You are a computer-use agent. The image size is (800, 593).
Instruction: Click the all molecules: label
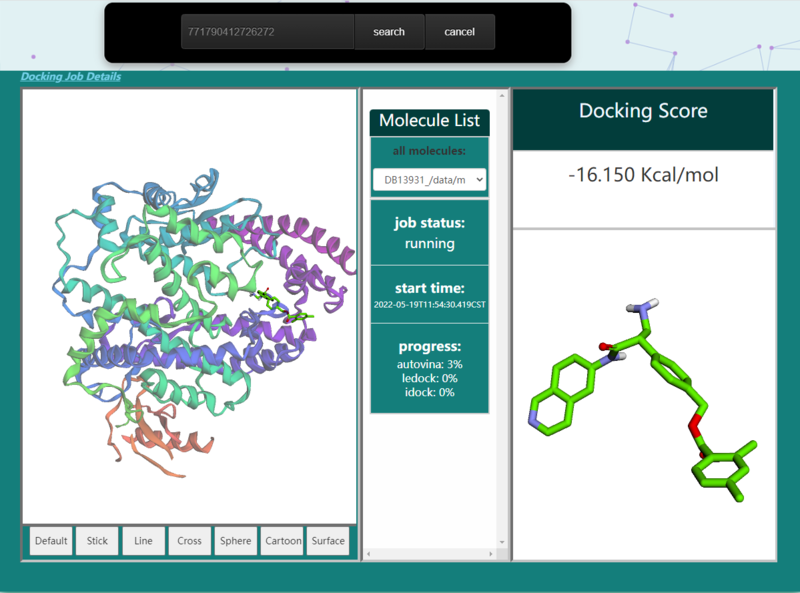click(429, 151)
